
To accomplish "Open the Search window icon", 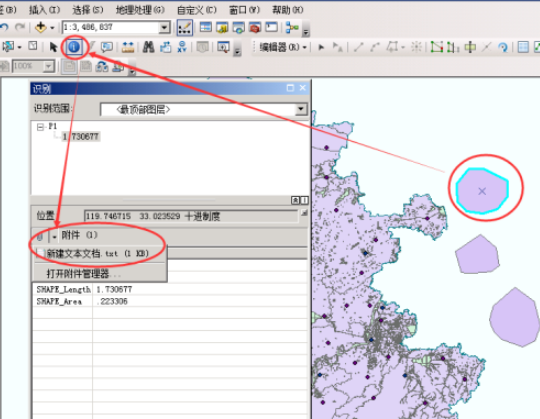I will coord(238,27).
